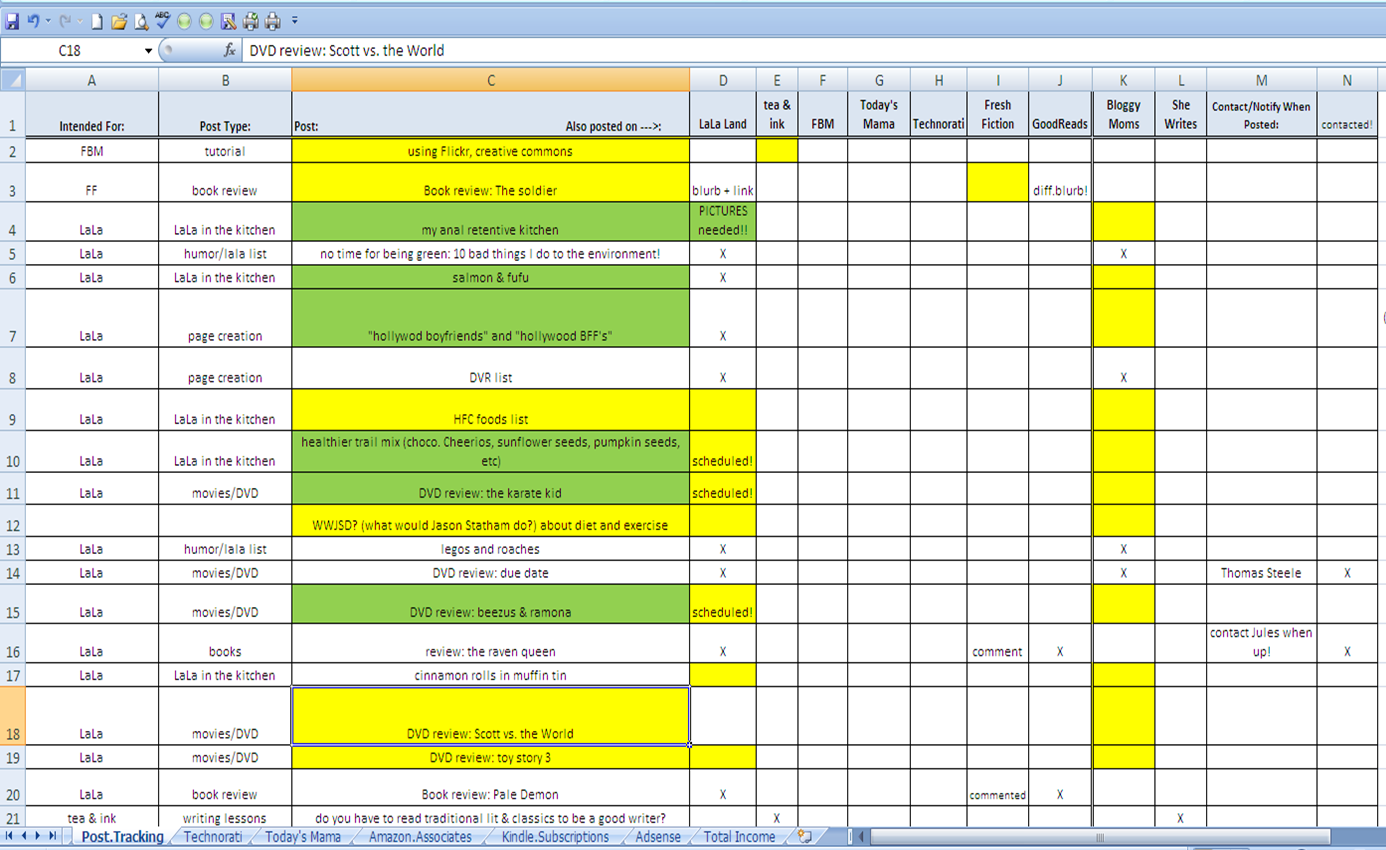Image resolution: width=1386 pixels, height=850 pixels.
Task: Select cell 'review: the raven queen'
Action: [x=490, y=643]
